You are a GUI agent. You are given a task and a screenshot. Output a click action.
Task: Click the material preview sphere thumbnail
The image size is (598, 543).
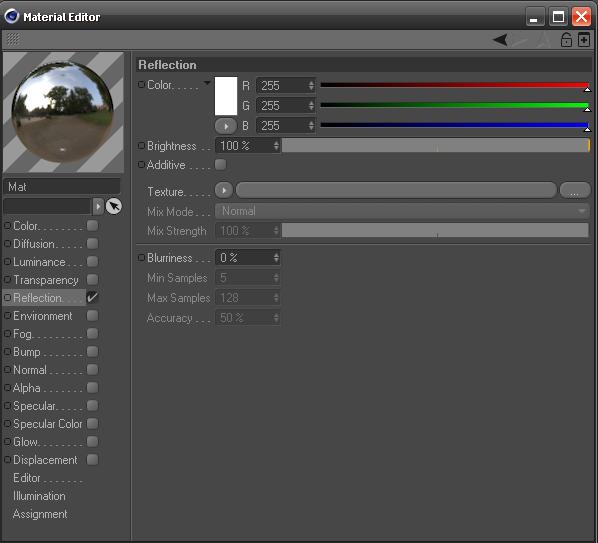point(63,112)
